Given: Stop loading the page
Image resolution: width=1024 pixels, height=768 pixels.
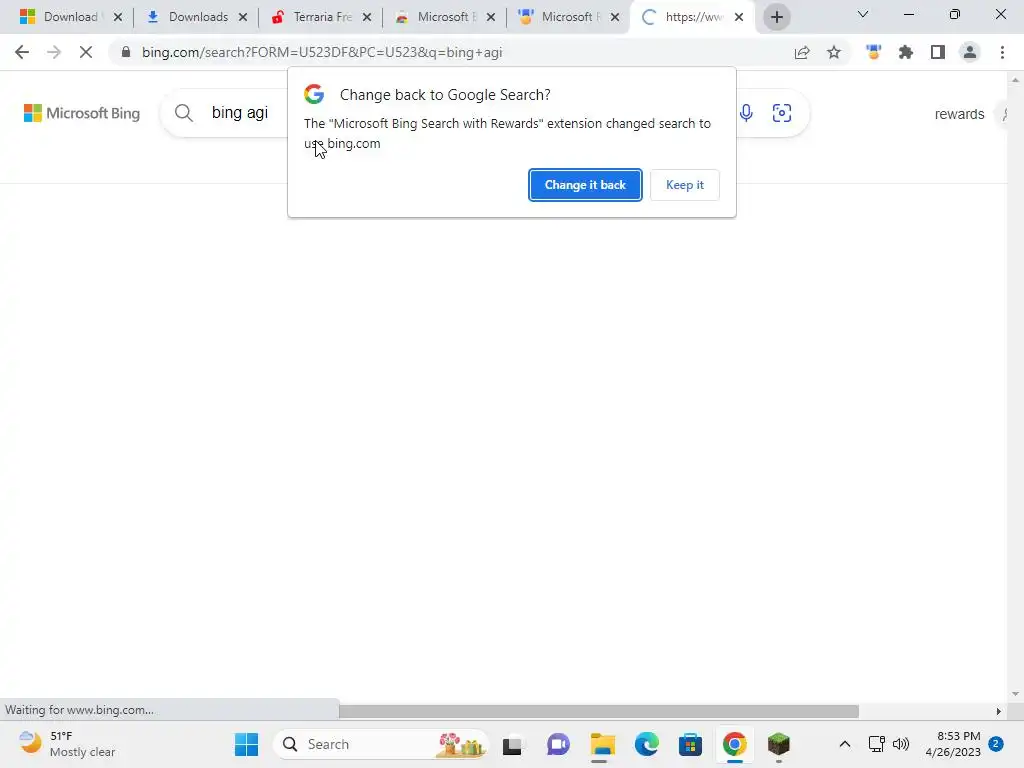Looking at the screenshot, I should point(86,52).
